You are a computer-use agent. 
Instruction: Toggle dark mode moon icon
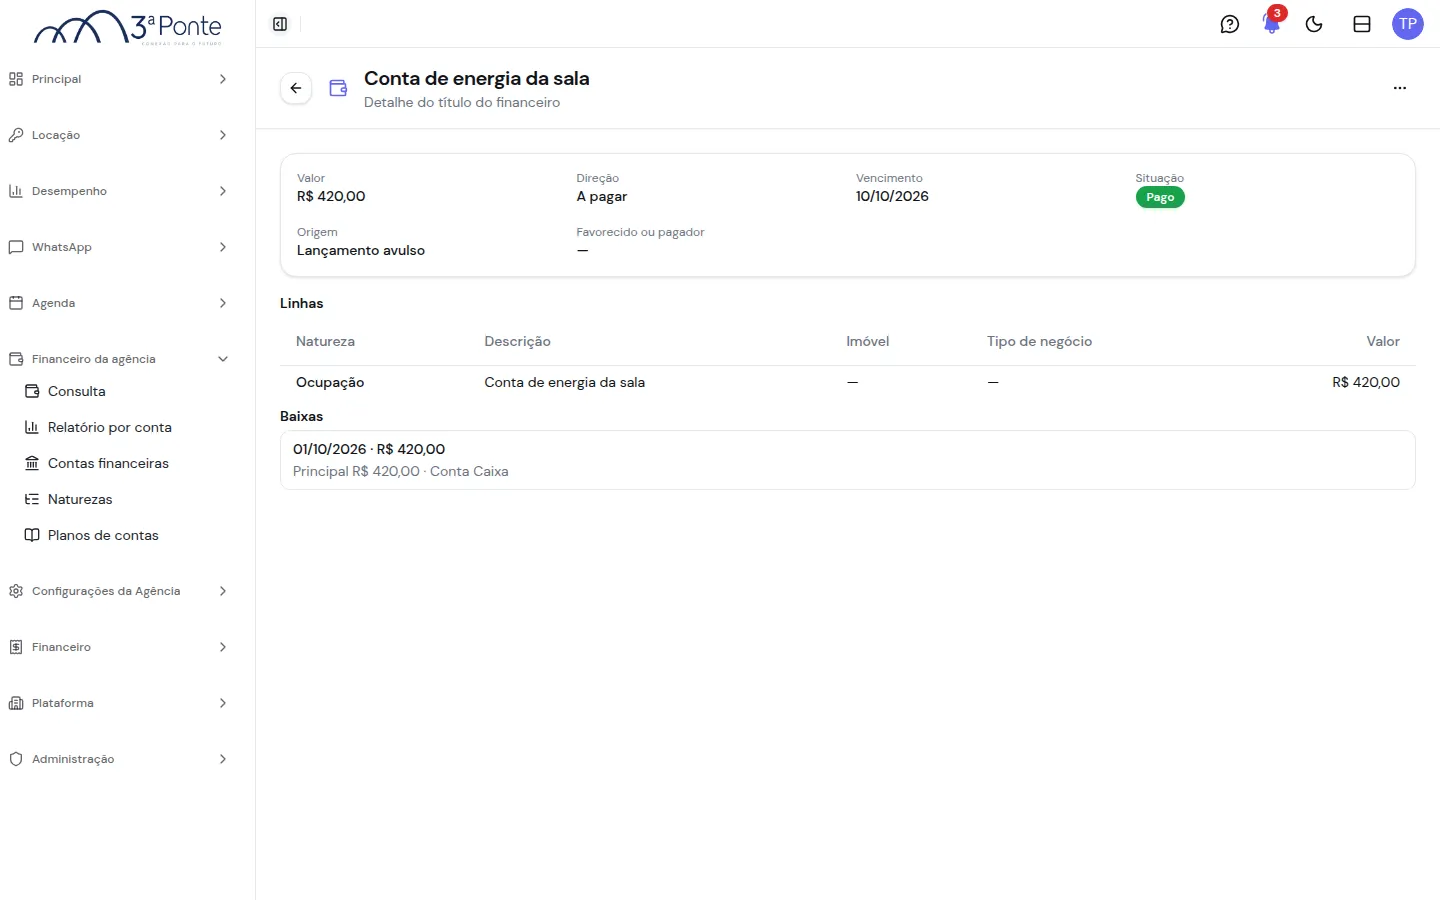coord(1314,24)
